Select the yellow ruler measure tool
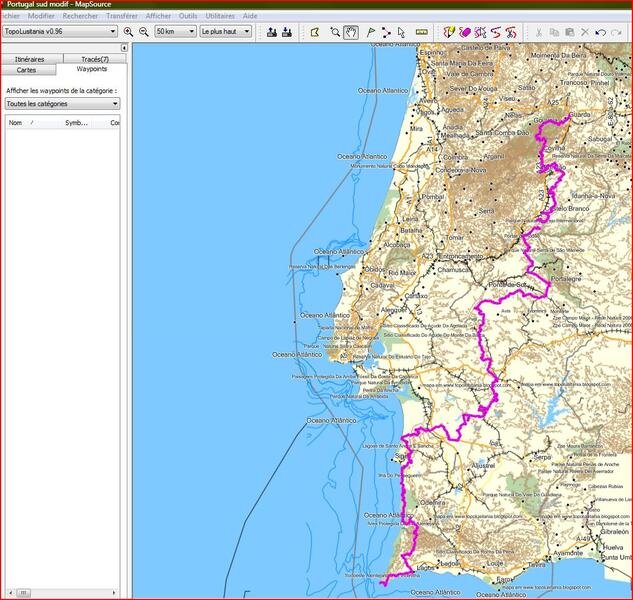Viewport: 633px width, 600px height. (x=421, y=32)
